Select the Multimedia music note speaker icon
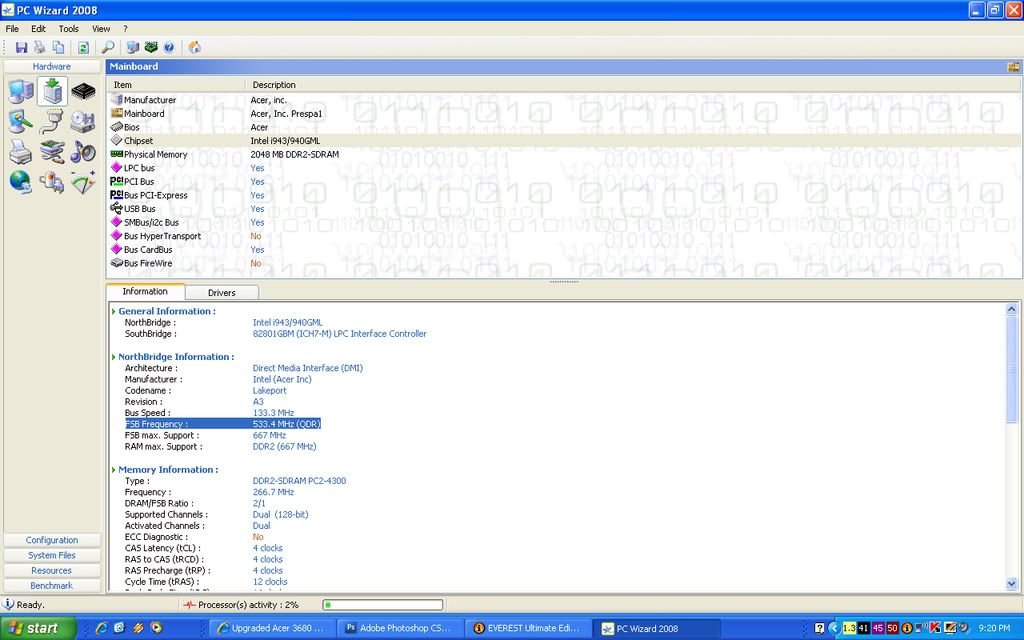The image size is (1024, 640). click(83, 152)
